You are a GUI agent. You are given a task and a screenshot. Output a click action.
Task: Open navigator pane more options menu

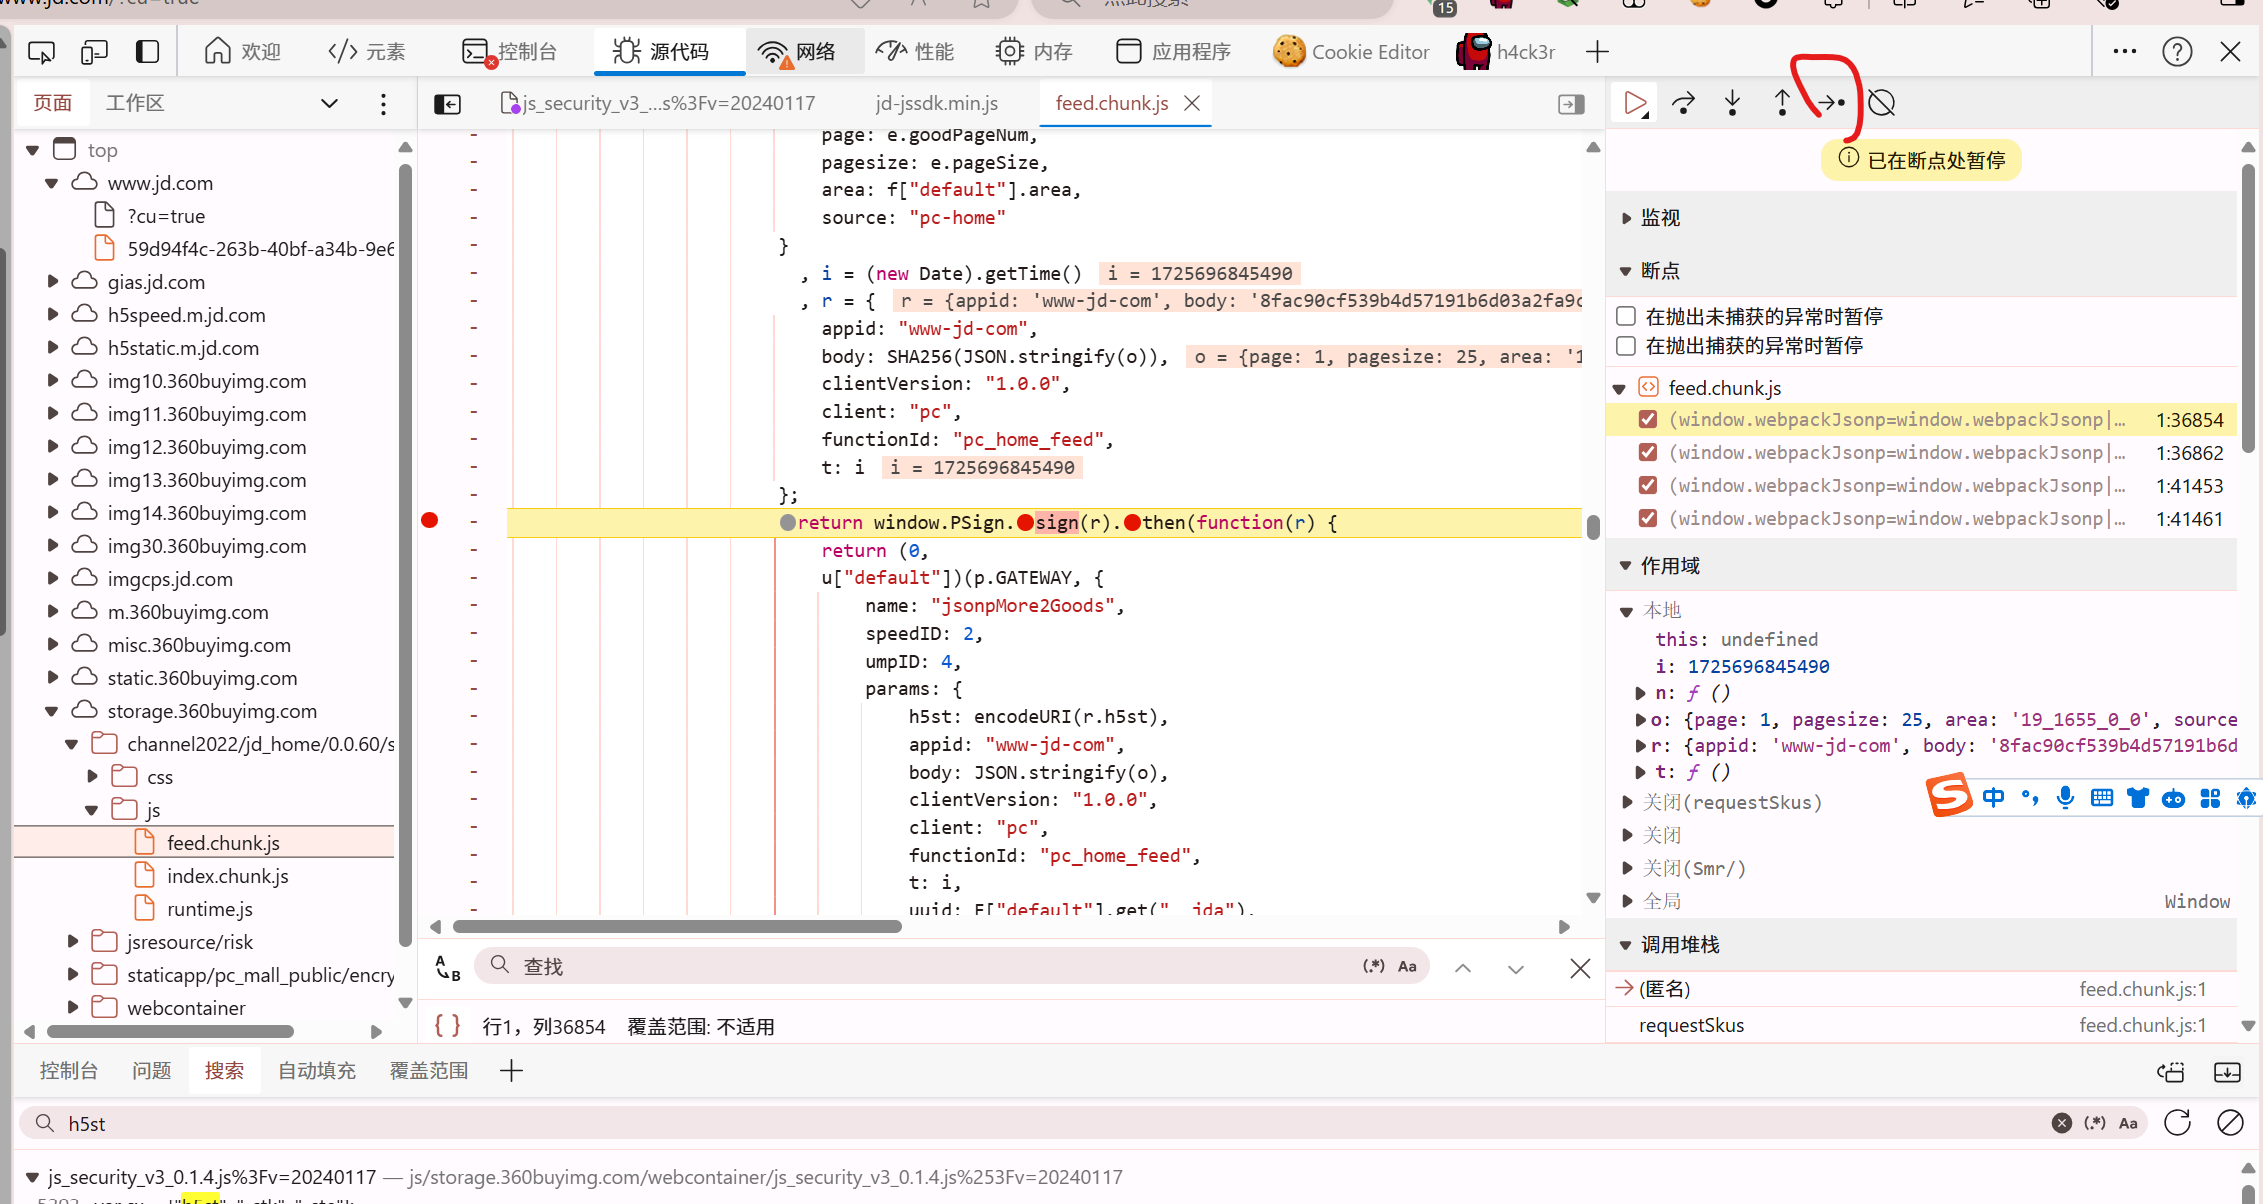(x=383, y=104)
